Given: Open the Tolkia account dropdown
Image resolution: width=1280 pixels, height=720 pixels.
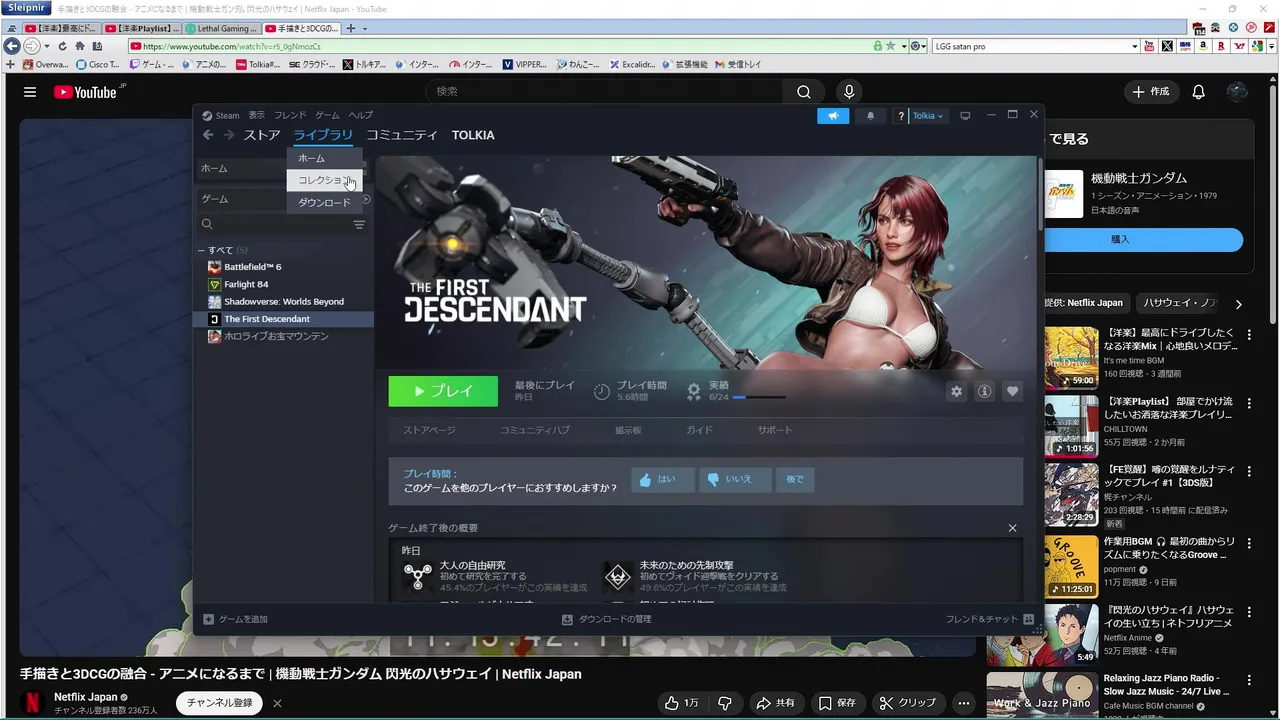Looking at the screenshot, I should 927,116.
